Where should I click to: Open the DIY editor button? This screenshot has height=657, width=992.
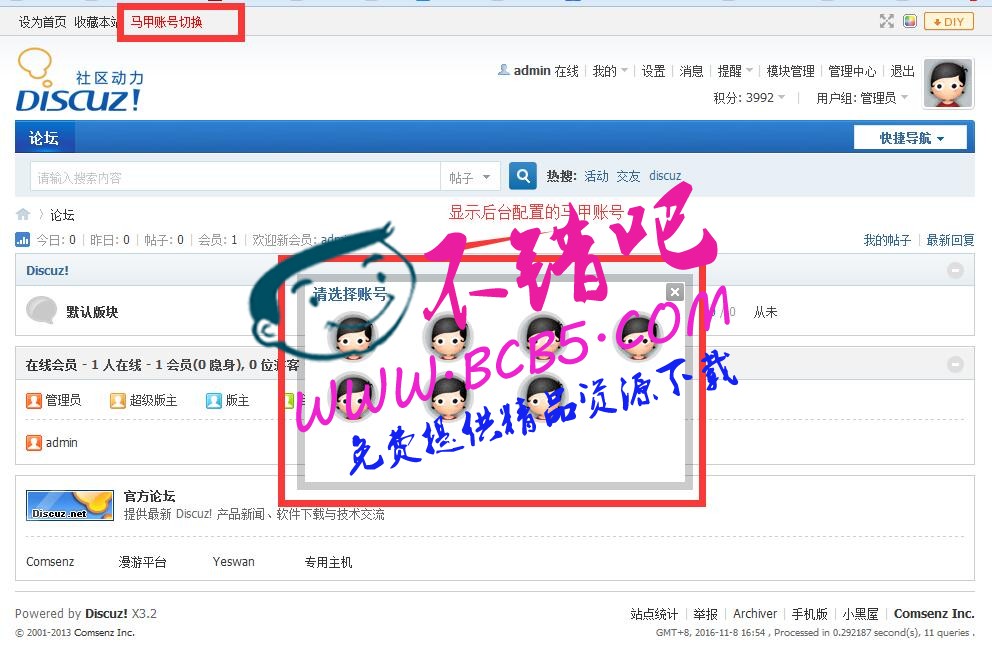click(948, 22)
